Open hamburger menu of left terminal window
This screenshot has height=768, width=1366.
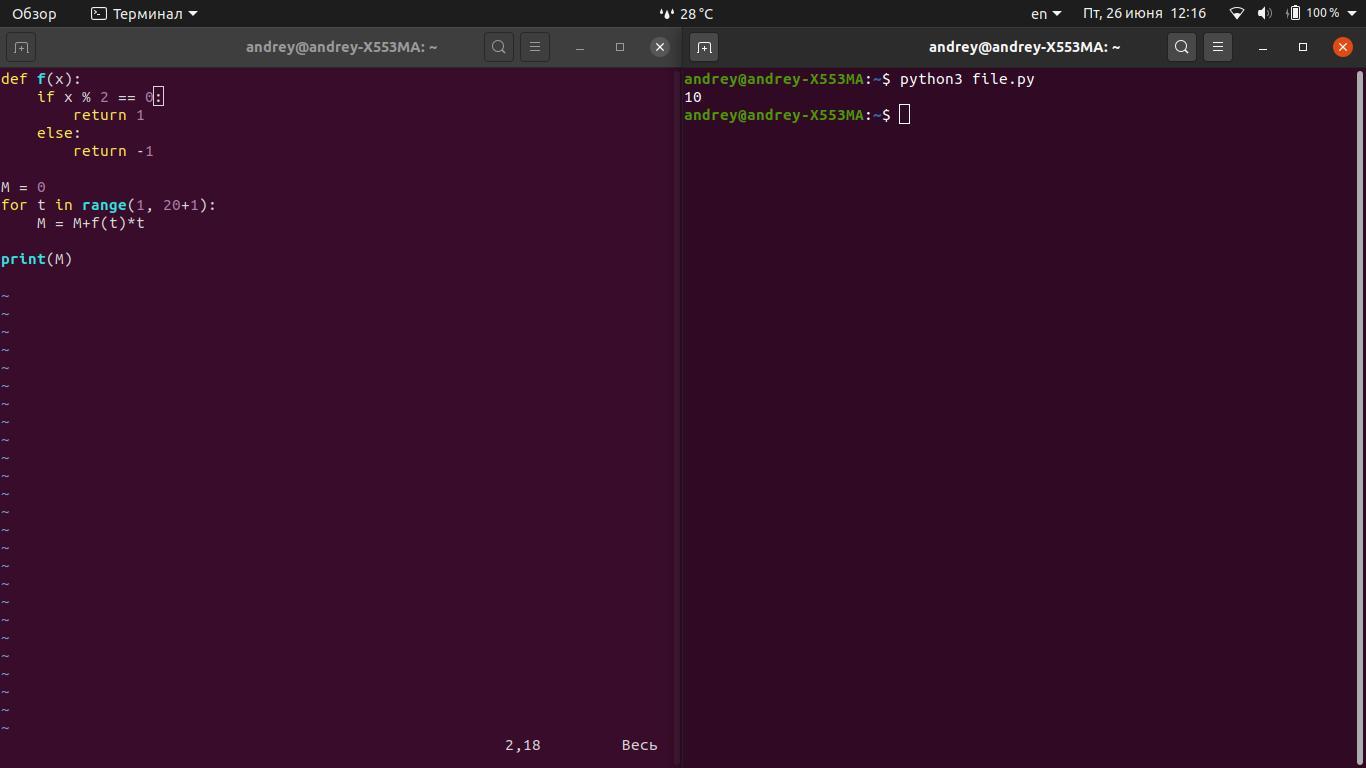(x=535, y=47)
